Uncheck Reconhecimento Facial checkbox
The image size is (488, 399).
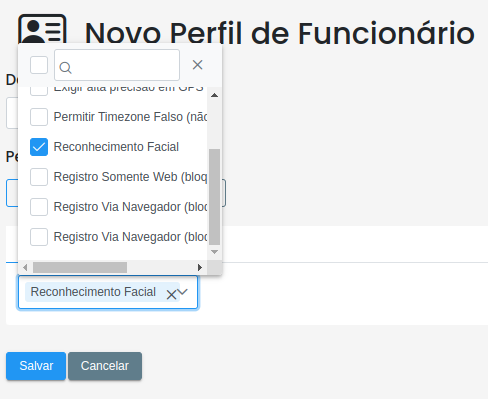pyautogui.click(x=39, y=147)
